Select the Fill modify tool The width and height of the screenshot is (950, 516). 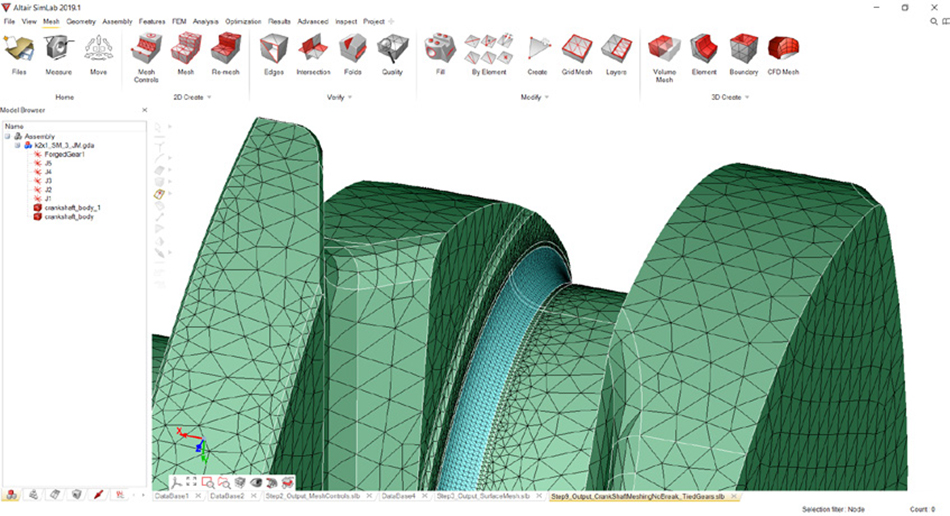(x=440, y=55)
